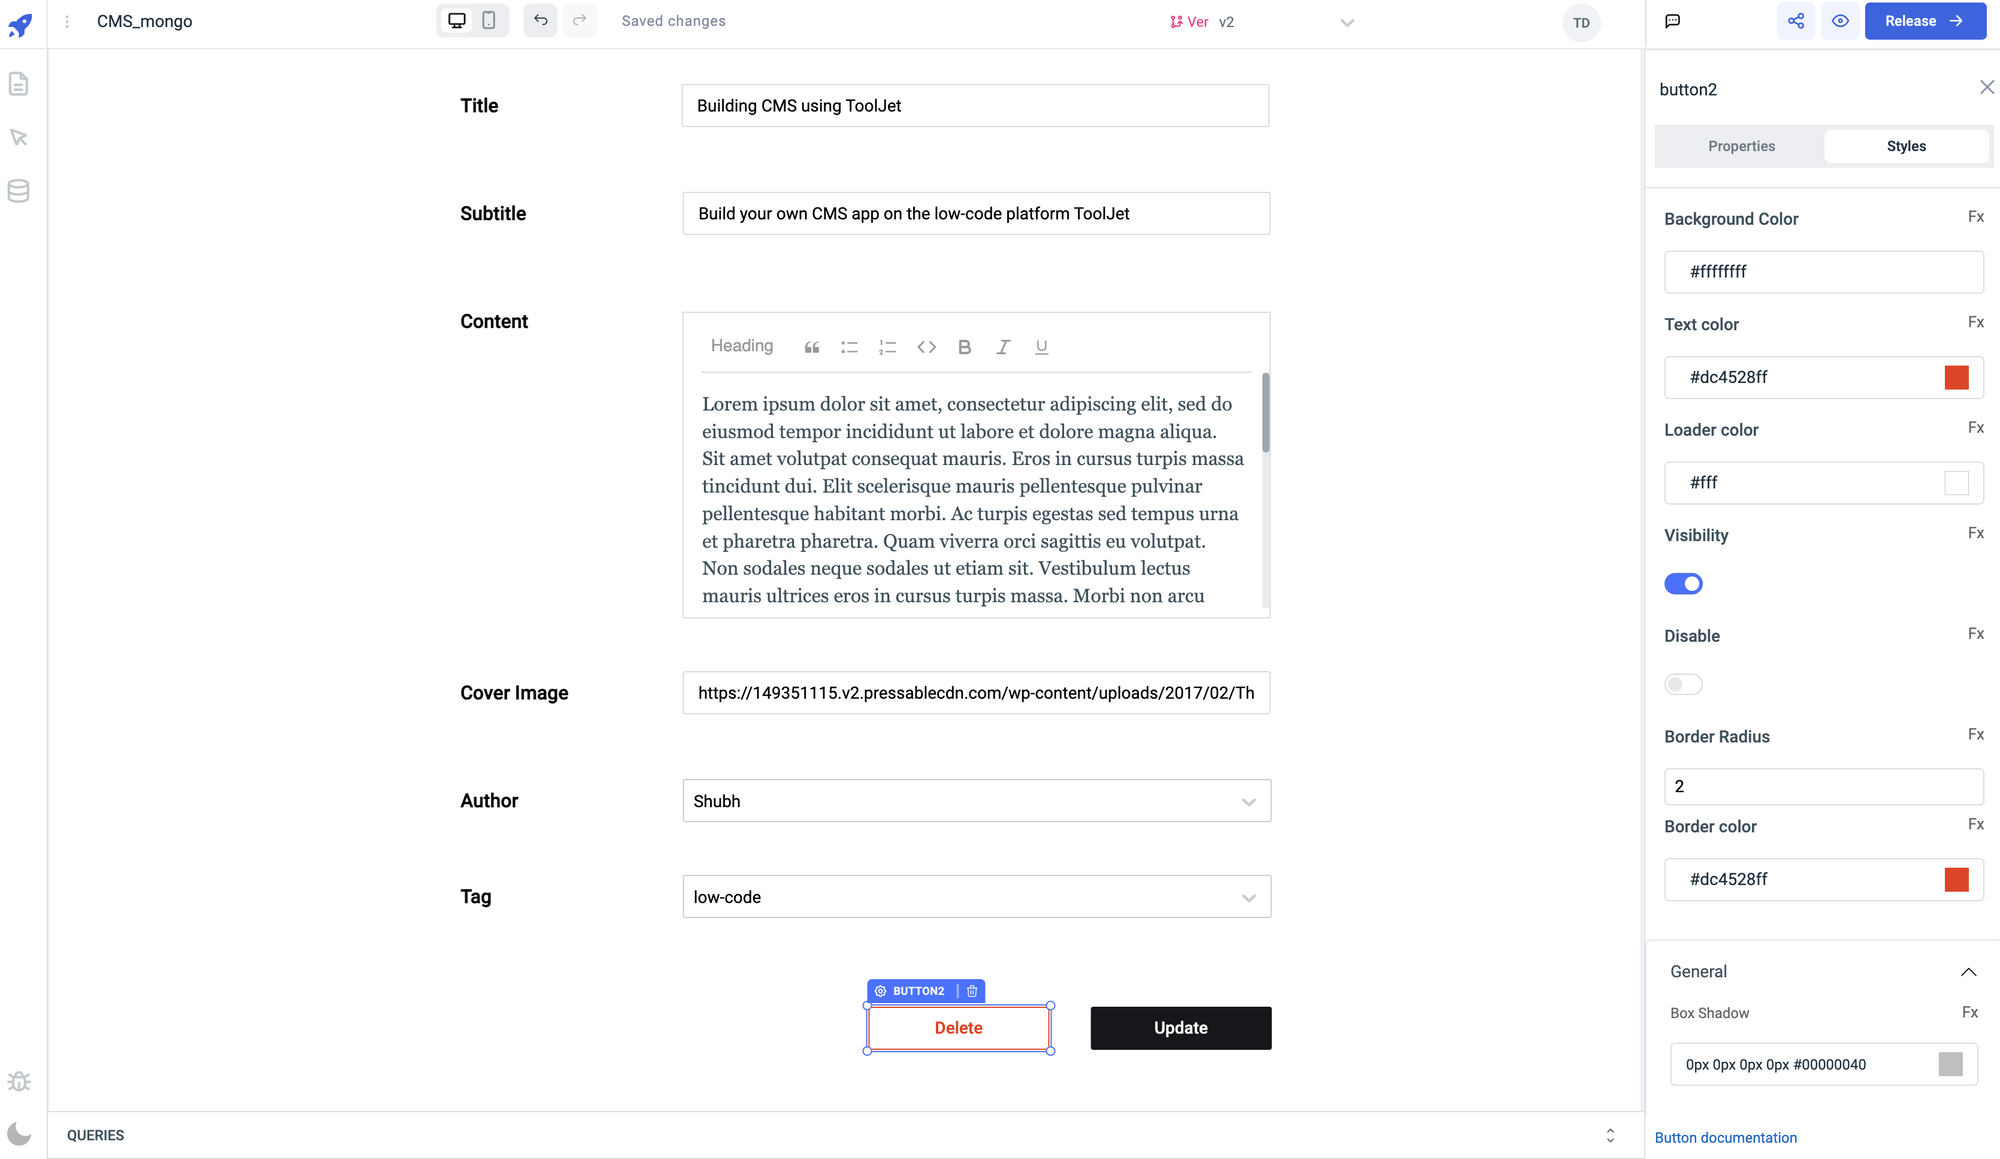Click the share app icon

pyautogui.click(x=1796, y=21)
